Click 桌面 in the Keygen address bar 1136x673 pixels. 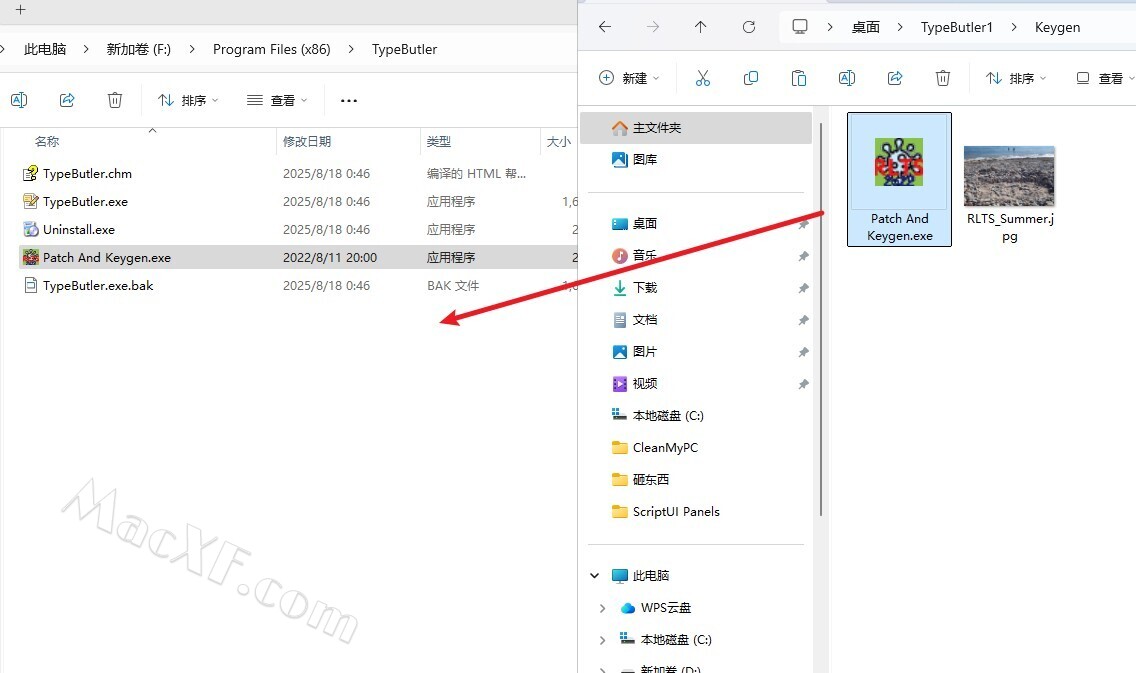point(865,28)
